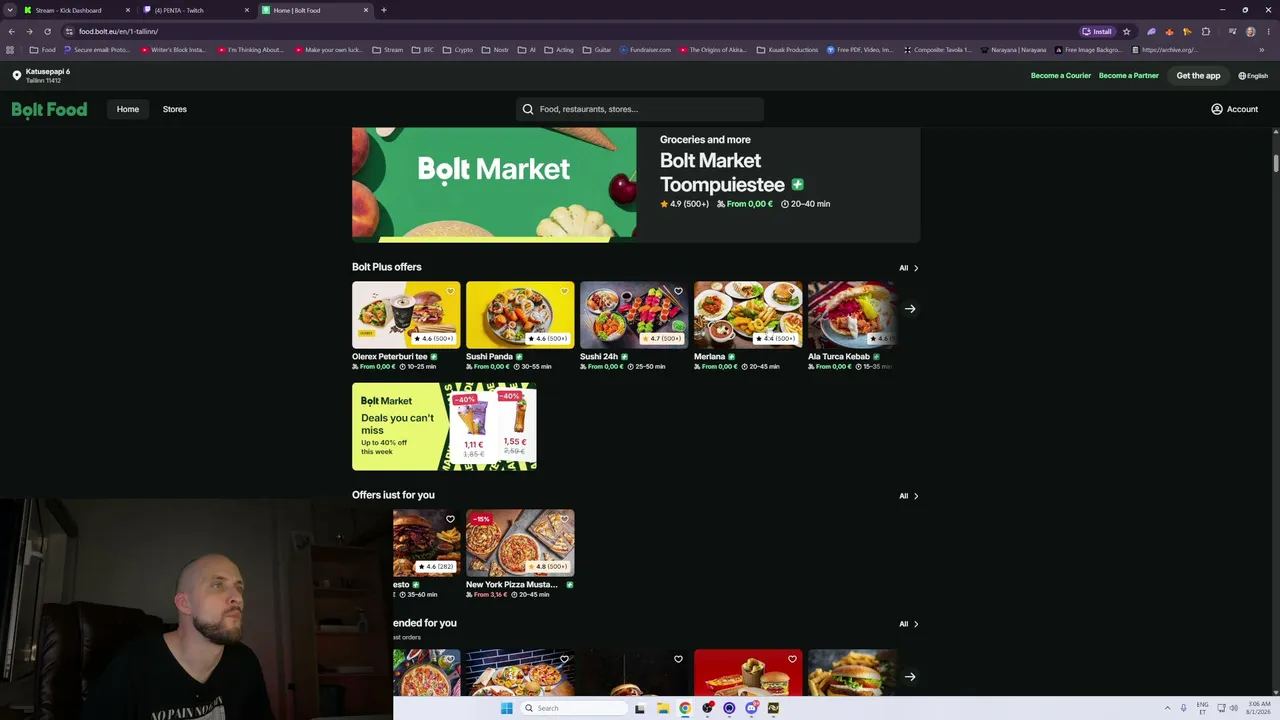Viewport: 1280px width, 720px height.
Task: Go to the Home tab
Action: (x=128, y=109)
